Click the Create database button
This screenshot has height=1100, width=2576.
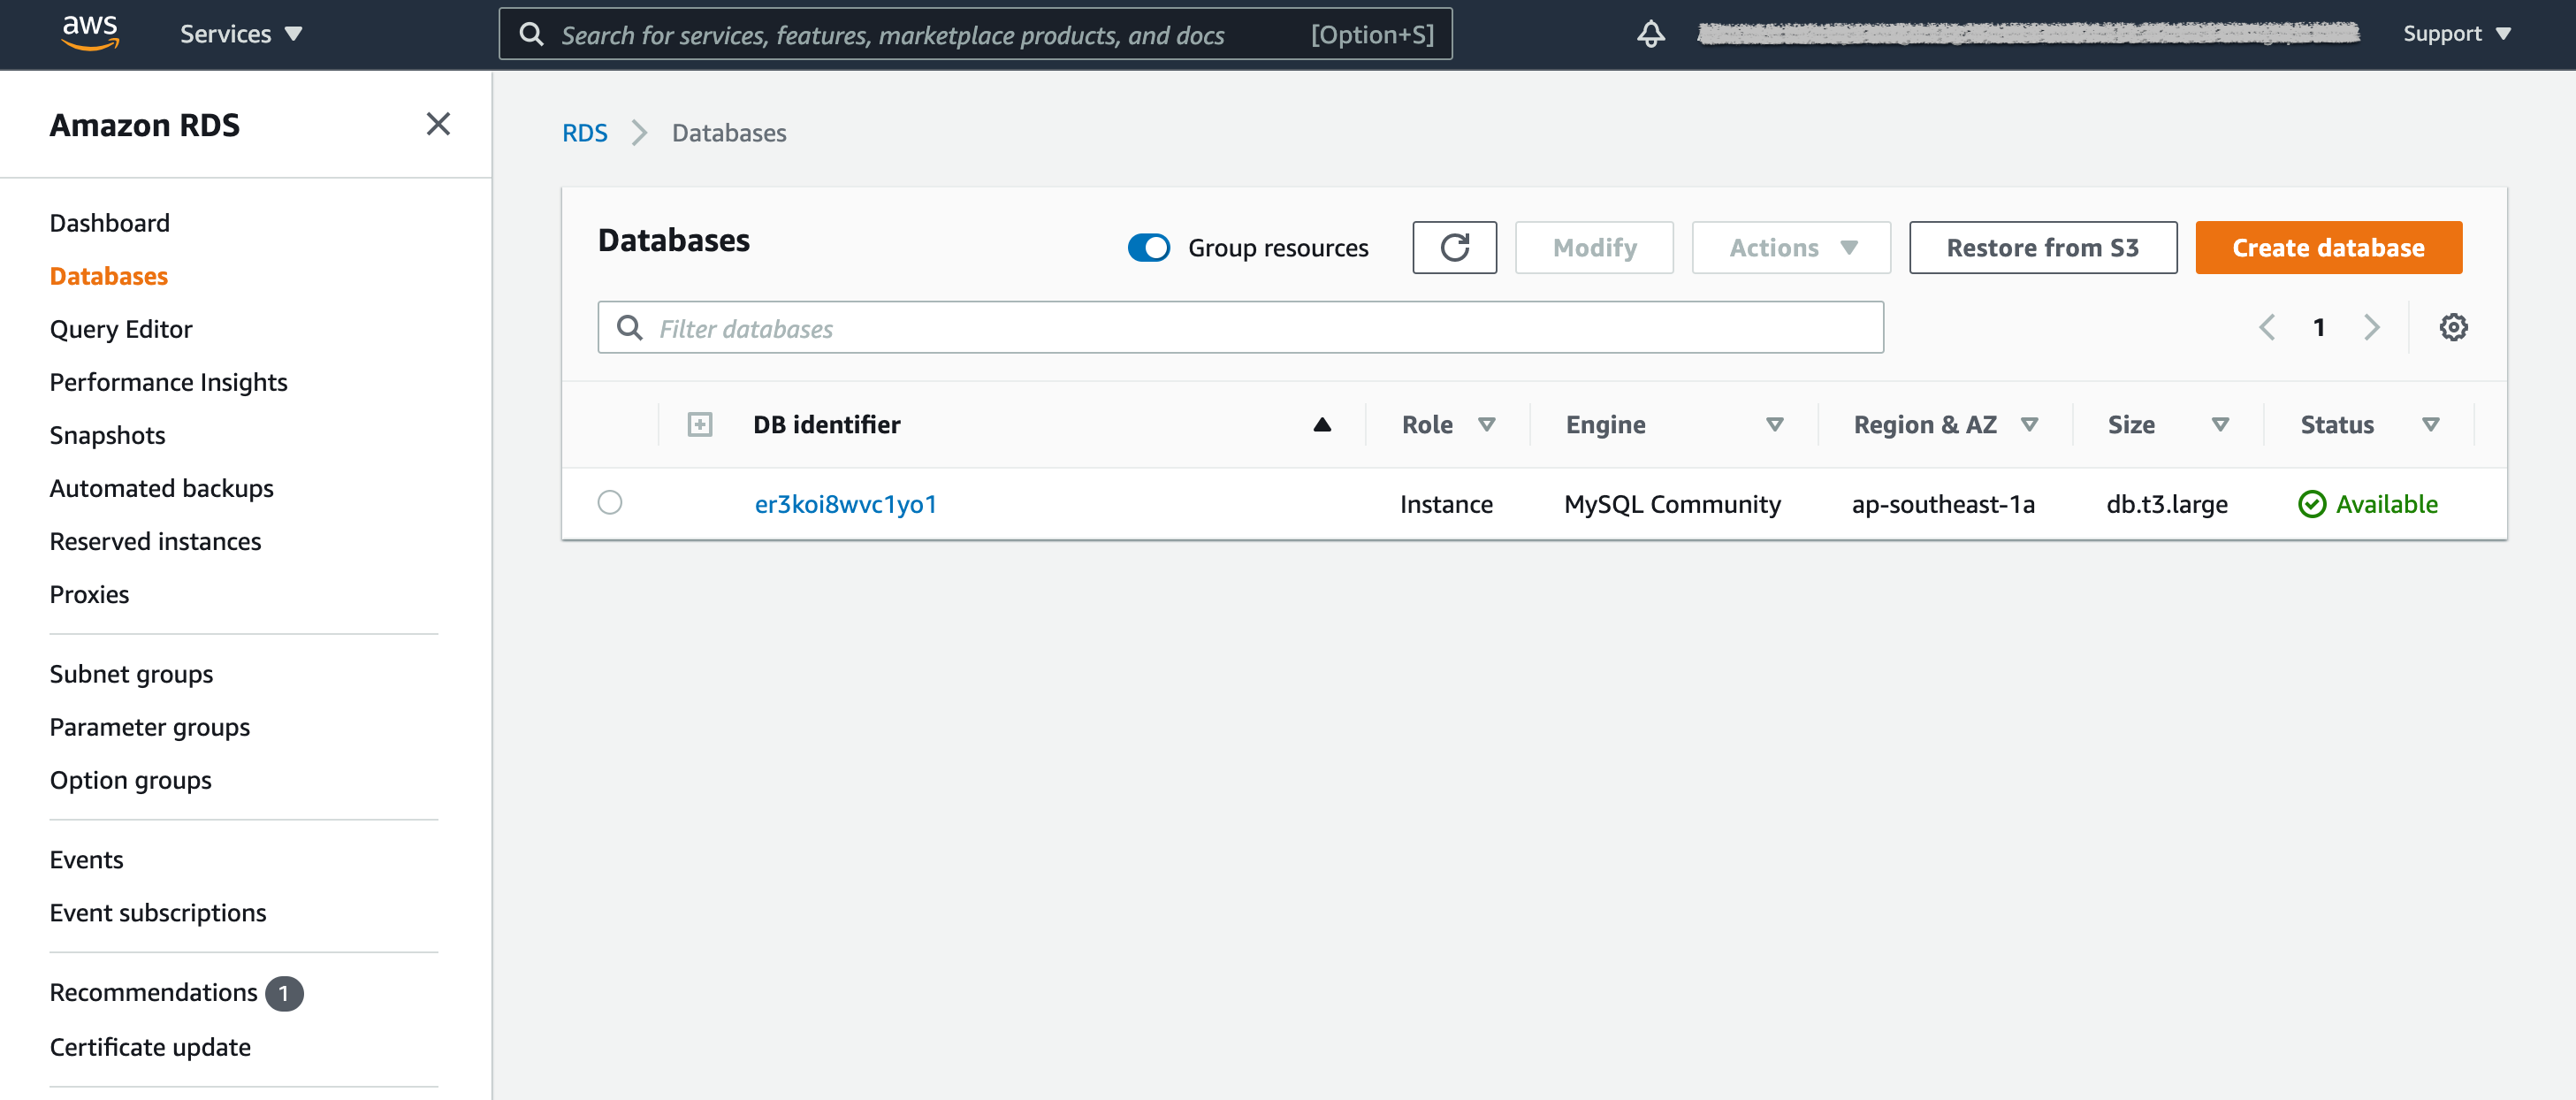[x=2328, y=247]
